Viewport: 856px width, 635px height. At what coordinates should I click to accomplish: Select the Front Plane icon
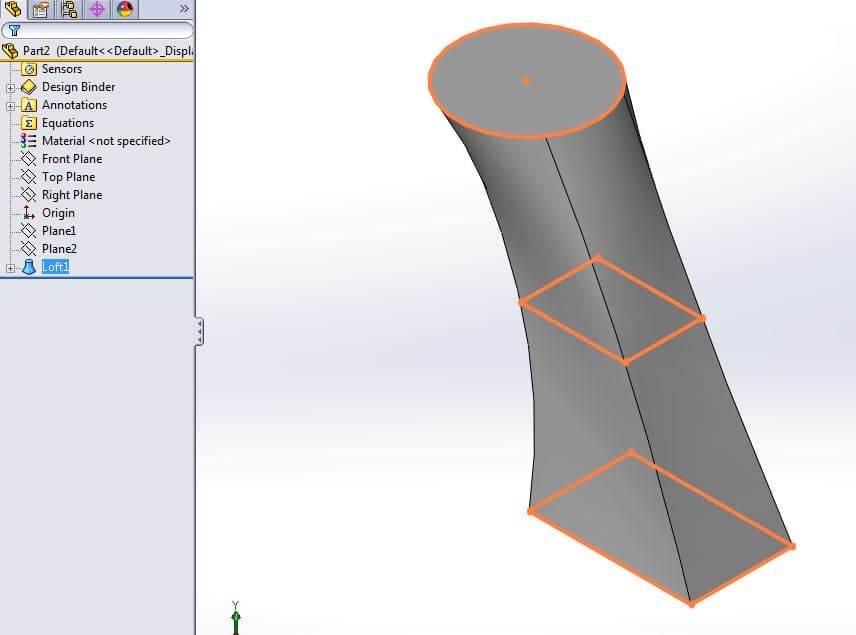coord(28,159)
